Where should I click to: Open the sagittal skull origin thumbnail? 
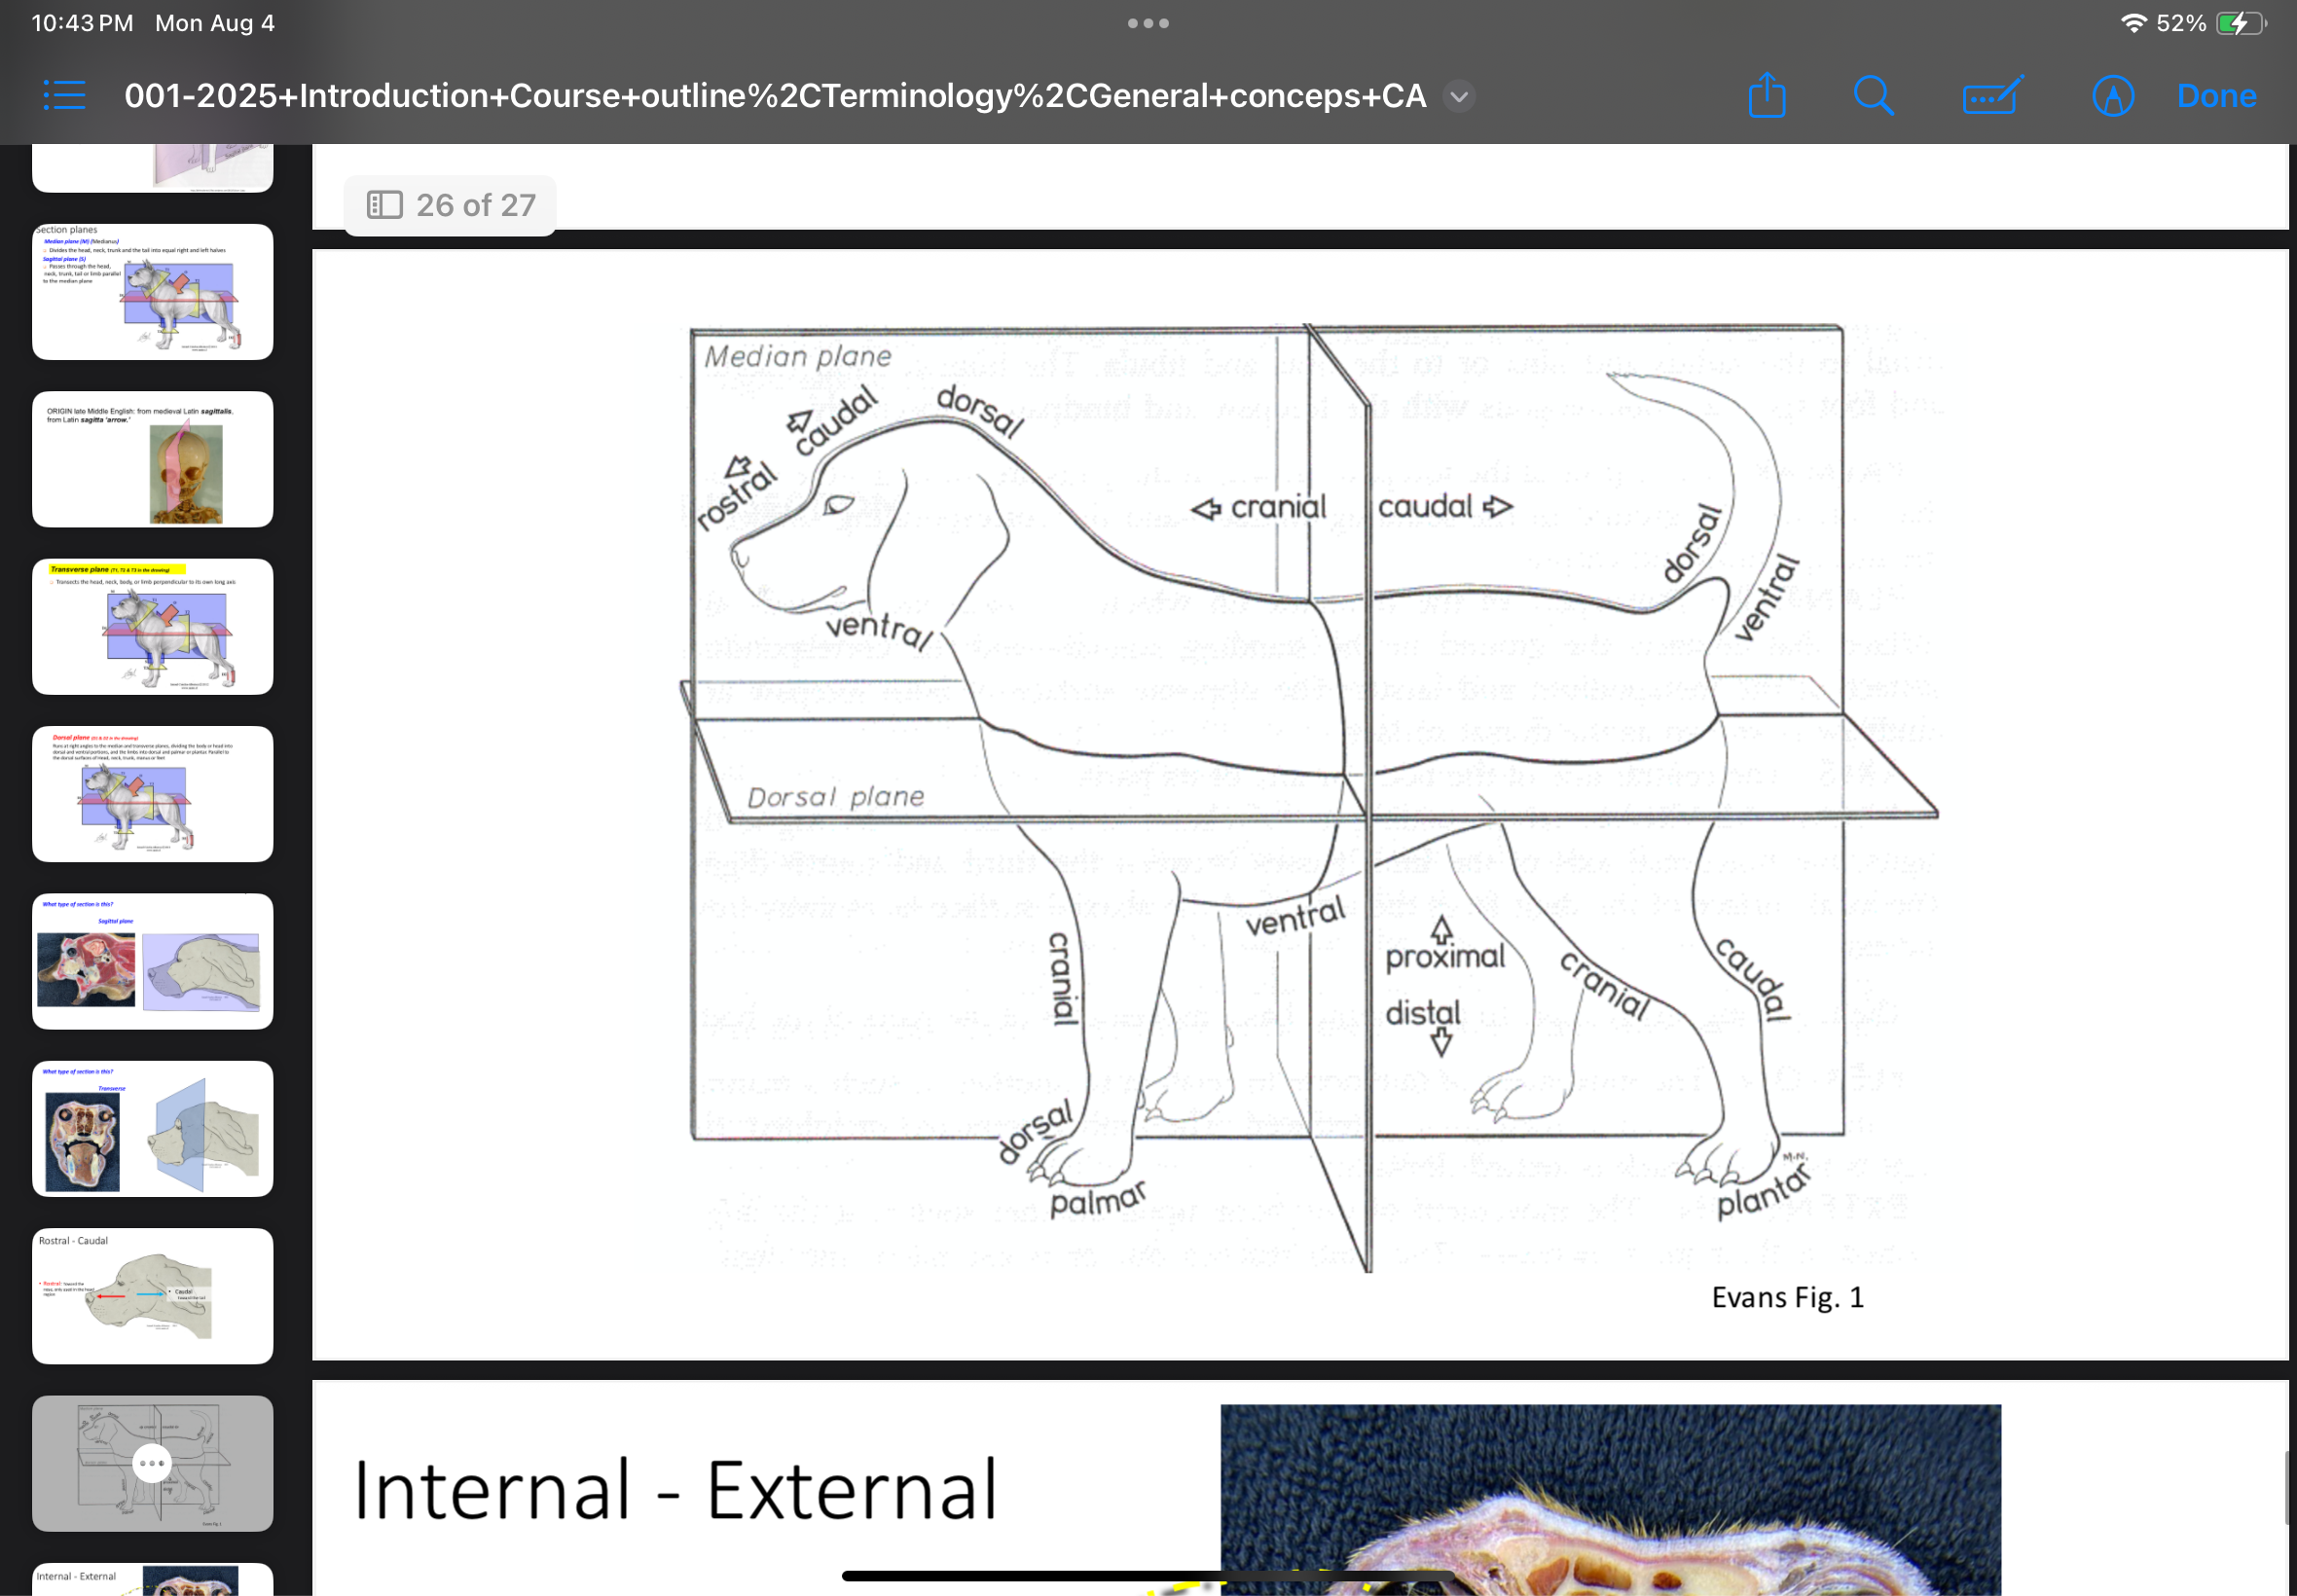click(x=152, y=459)
